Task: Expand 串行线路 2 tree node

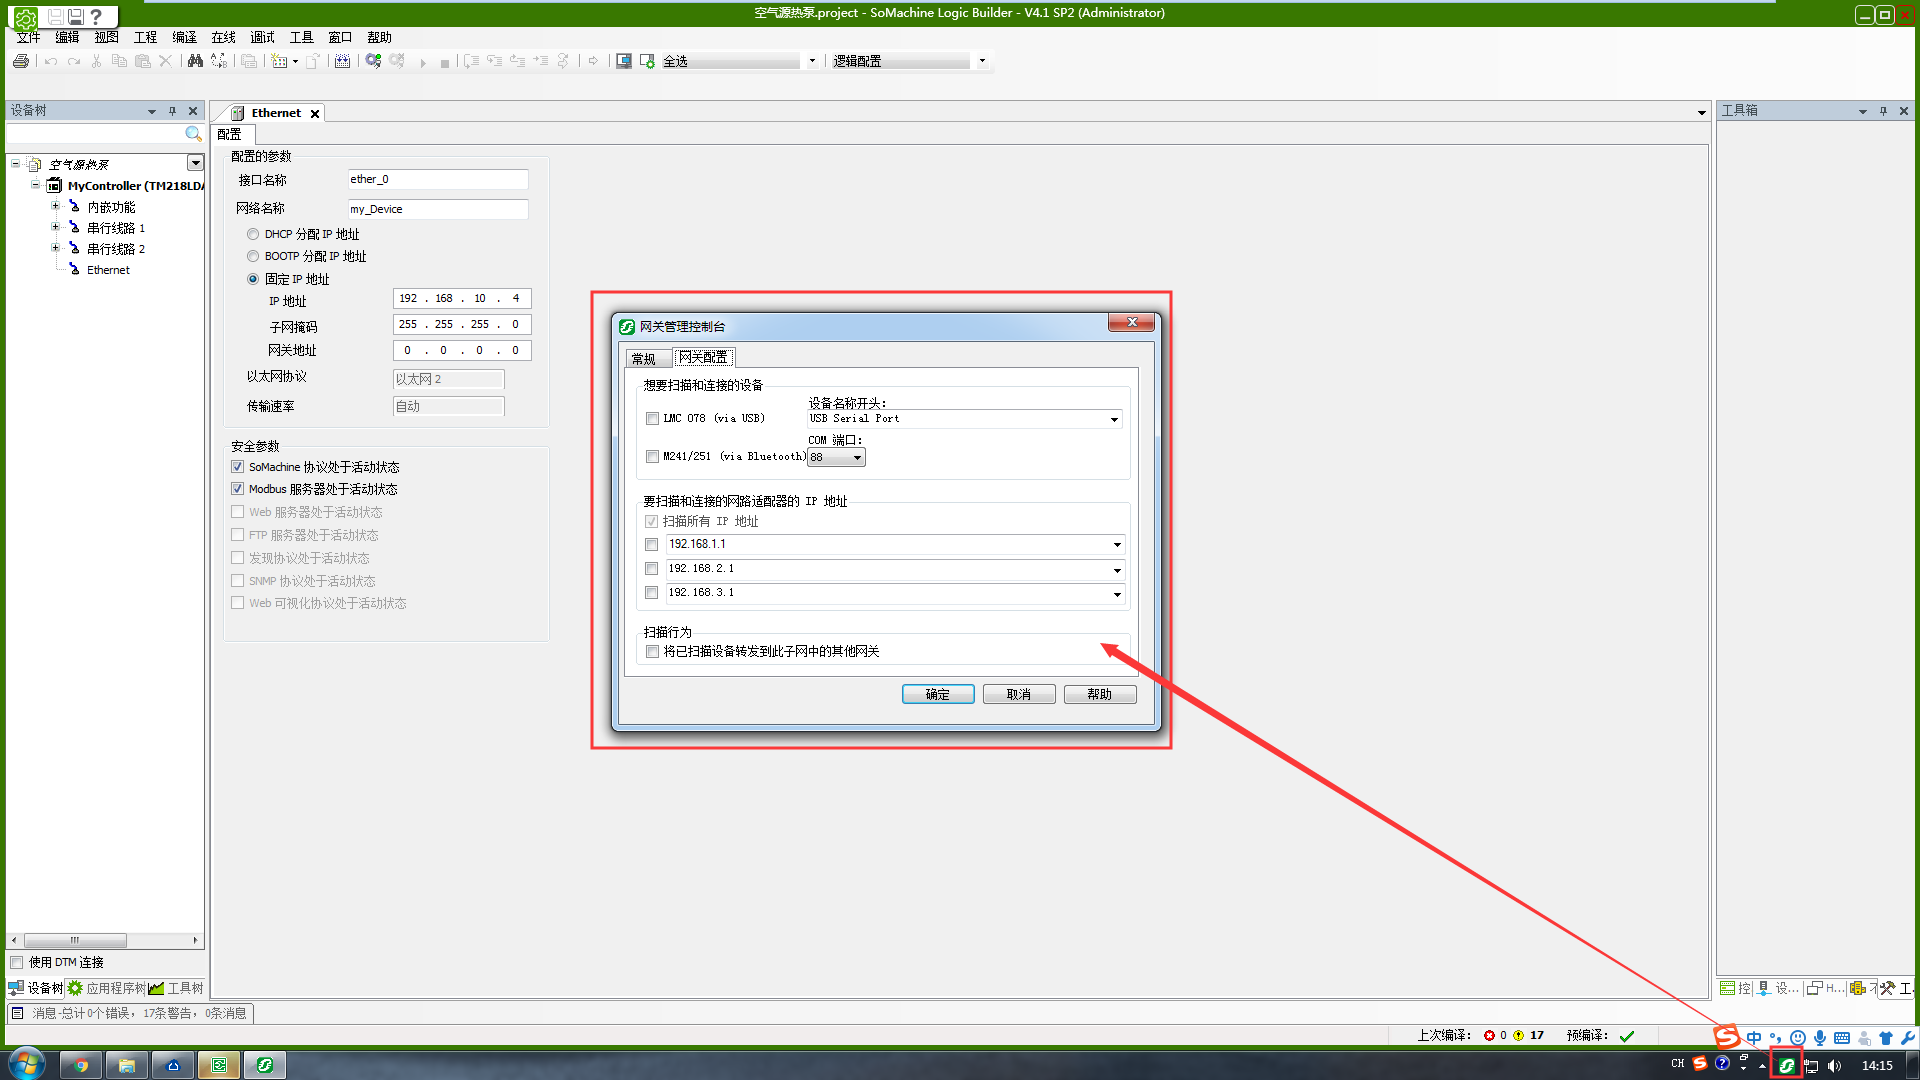Action: pos(56,248)
